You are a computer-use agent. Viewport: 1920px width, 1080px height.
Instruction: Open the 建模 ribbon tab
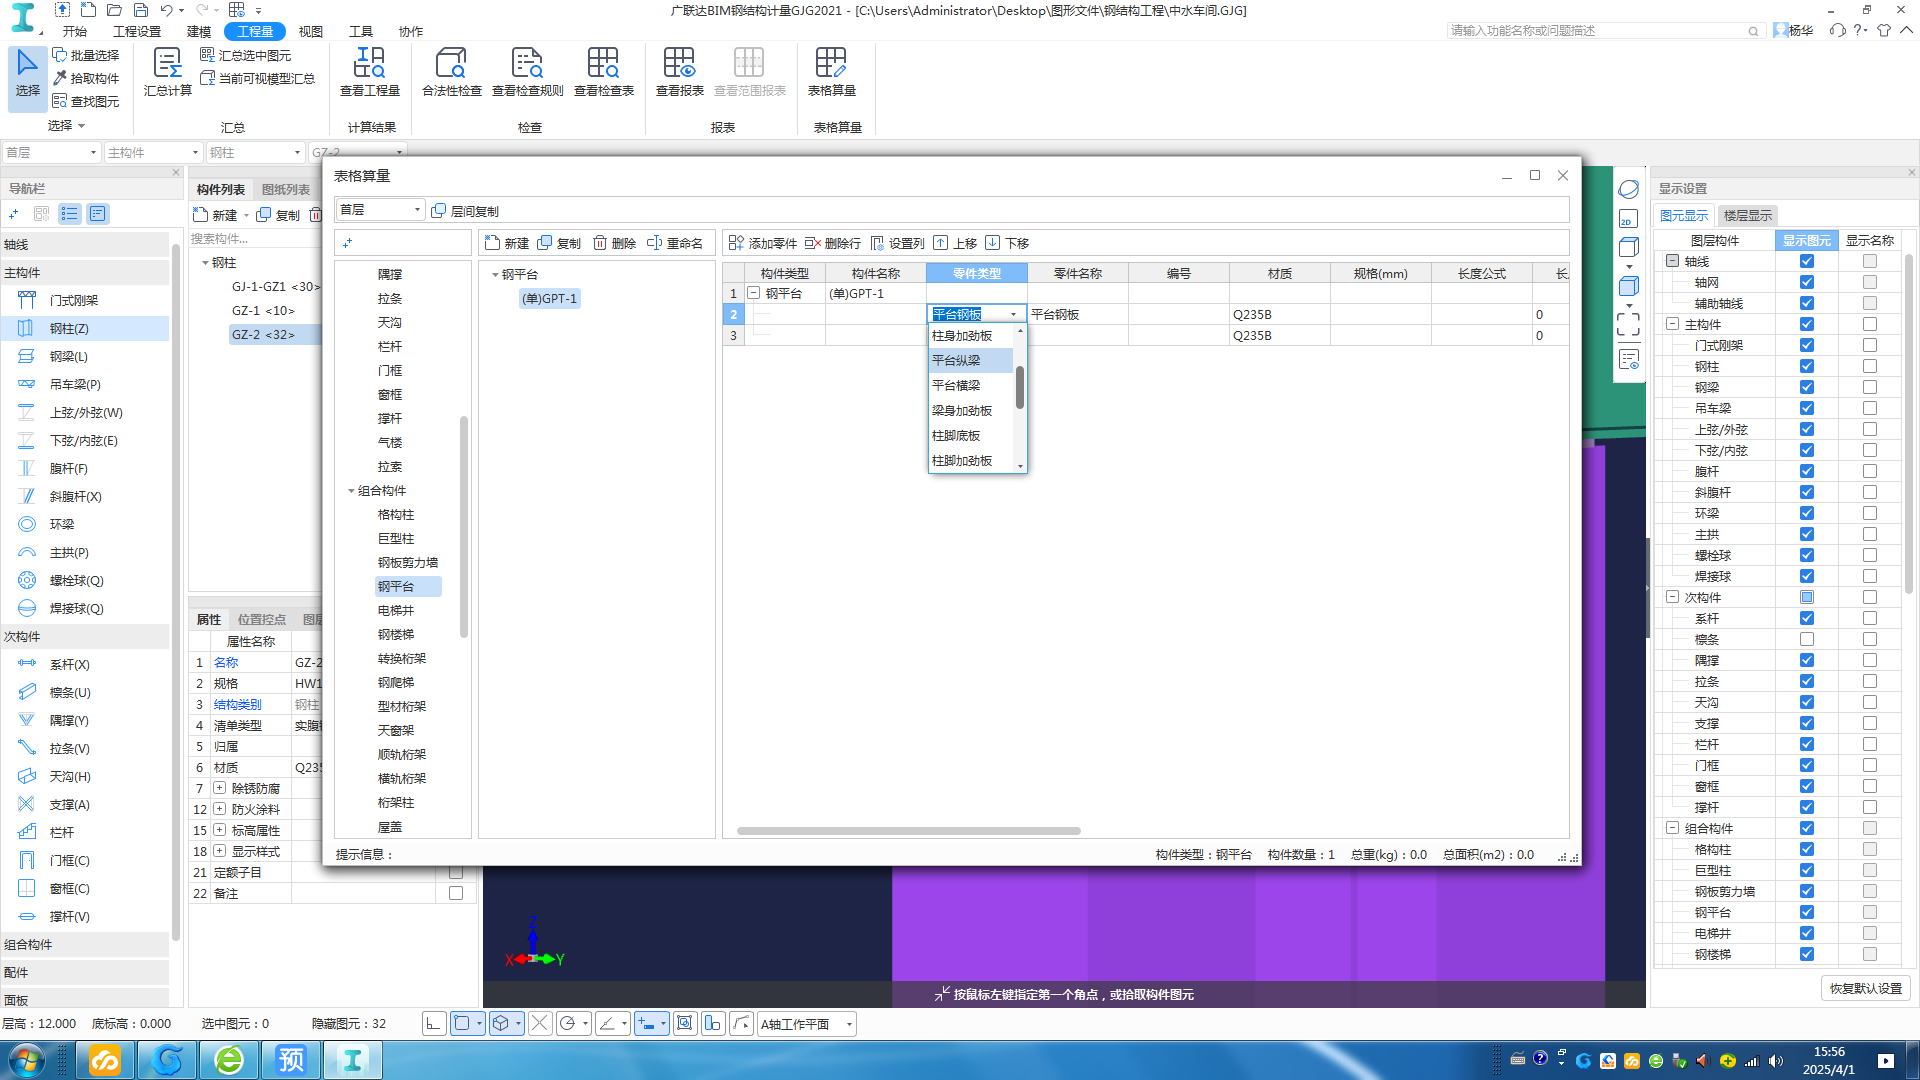(199, 31)
